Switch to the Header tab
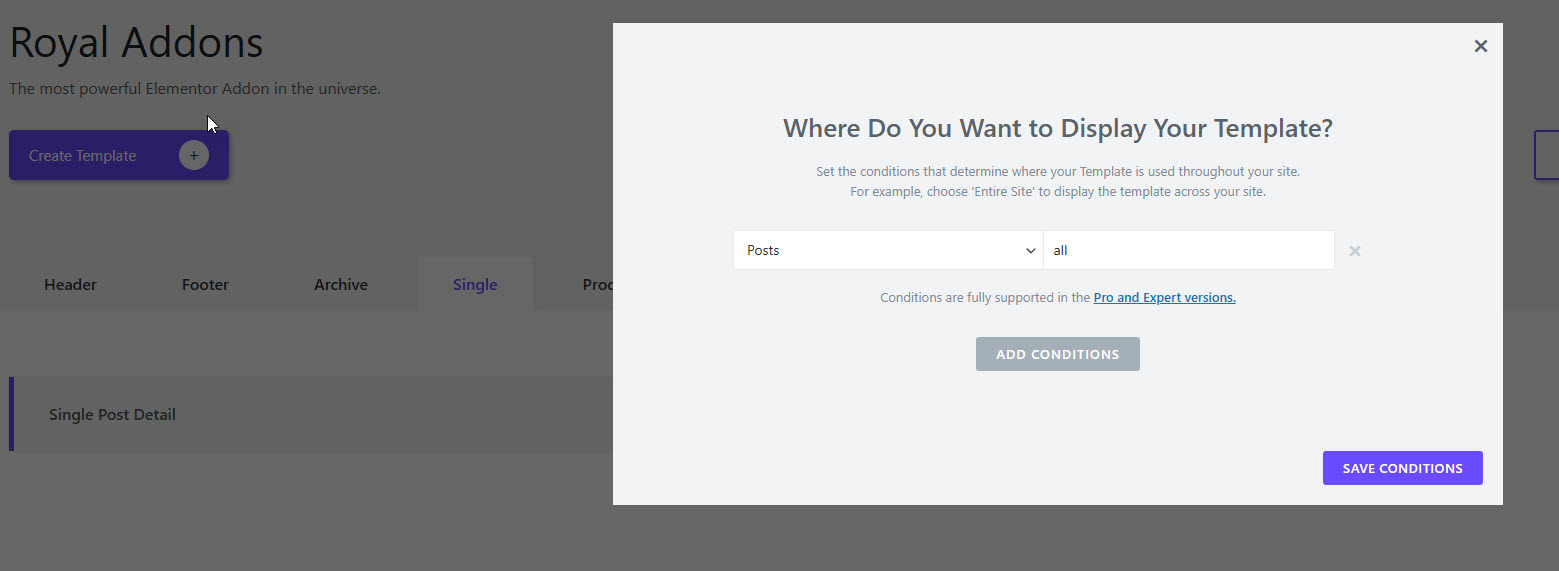This screenshot has width=1559, height=571. [70, 284]
